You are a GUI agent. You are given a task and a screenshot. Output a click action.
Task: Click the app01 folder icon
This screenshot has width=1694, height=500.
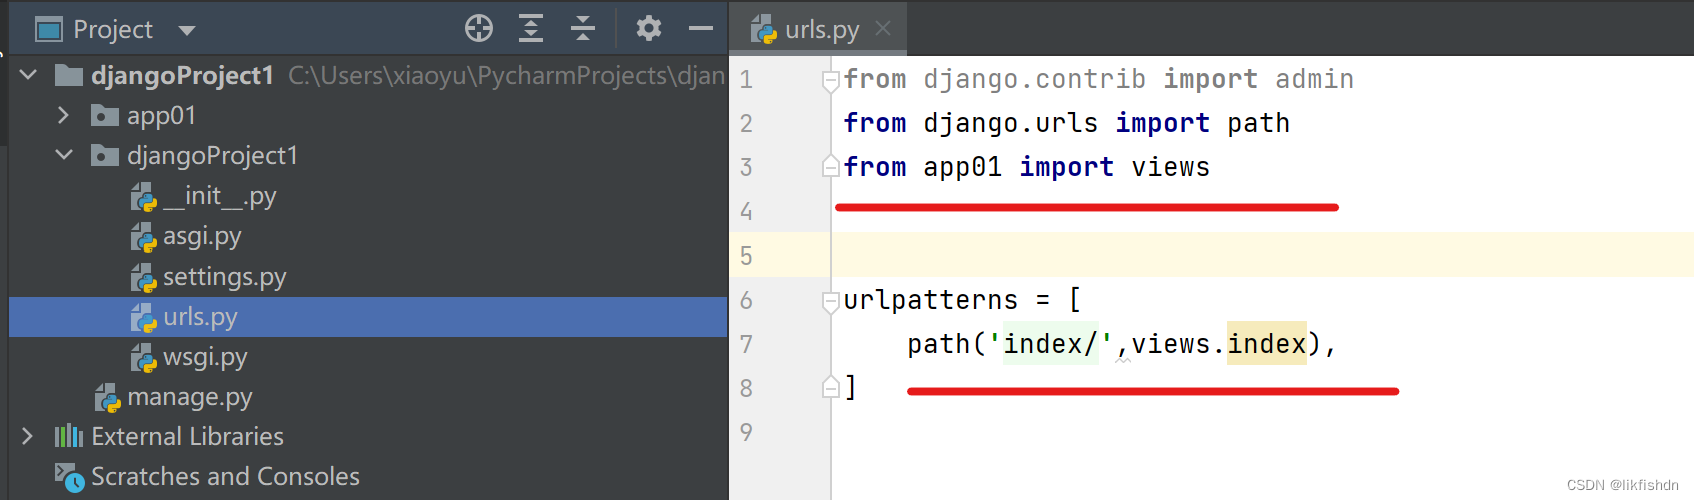click(104, 116)
